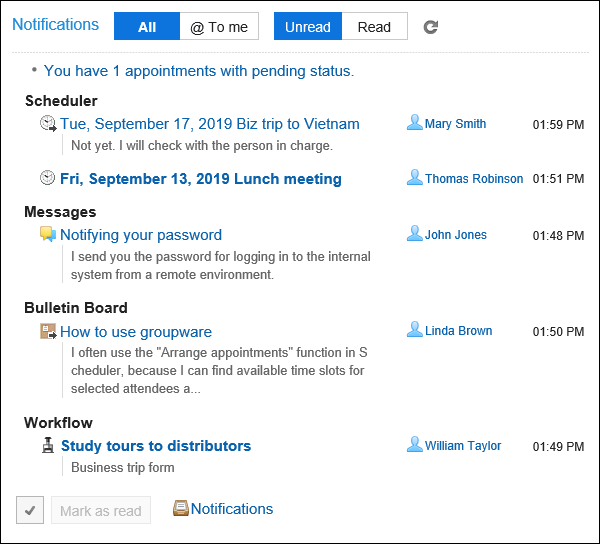
Task: Click the text 'Not yet. I will check with the person in charge.'
Action: [x=202, y=146]
